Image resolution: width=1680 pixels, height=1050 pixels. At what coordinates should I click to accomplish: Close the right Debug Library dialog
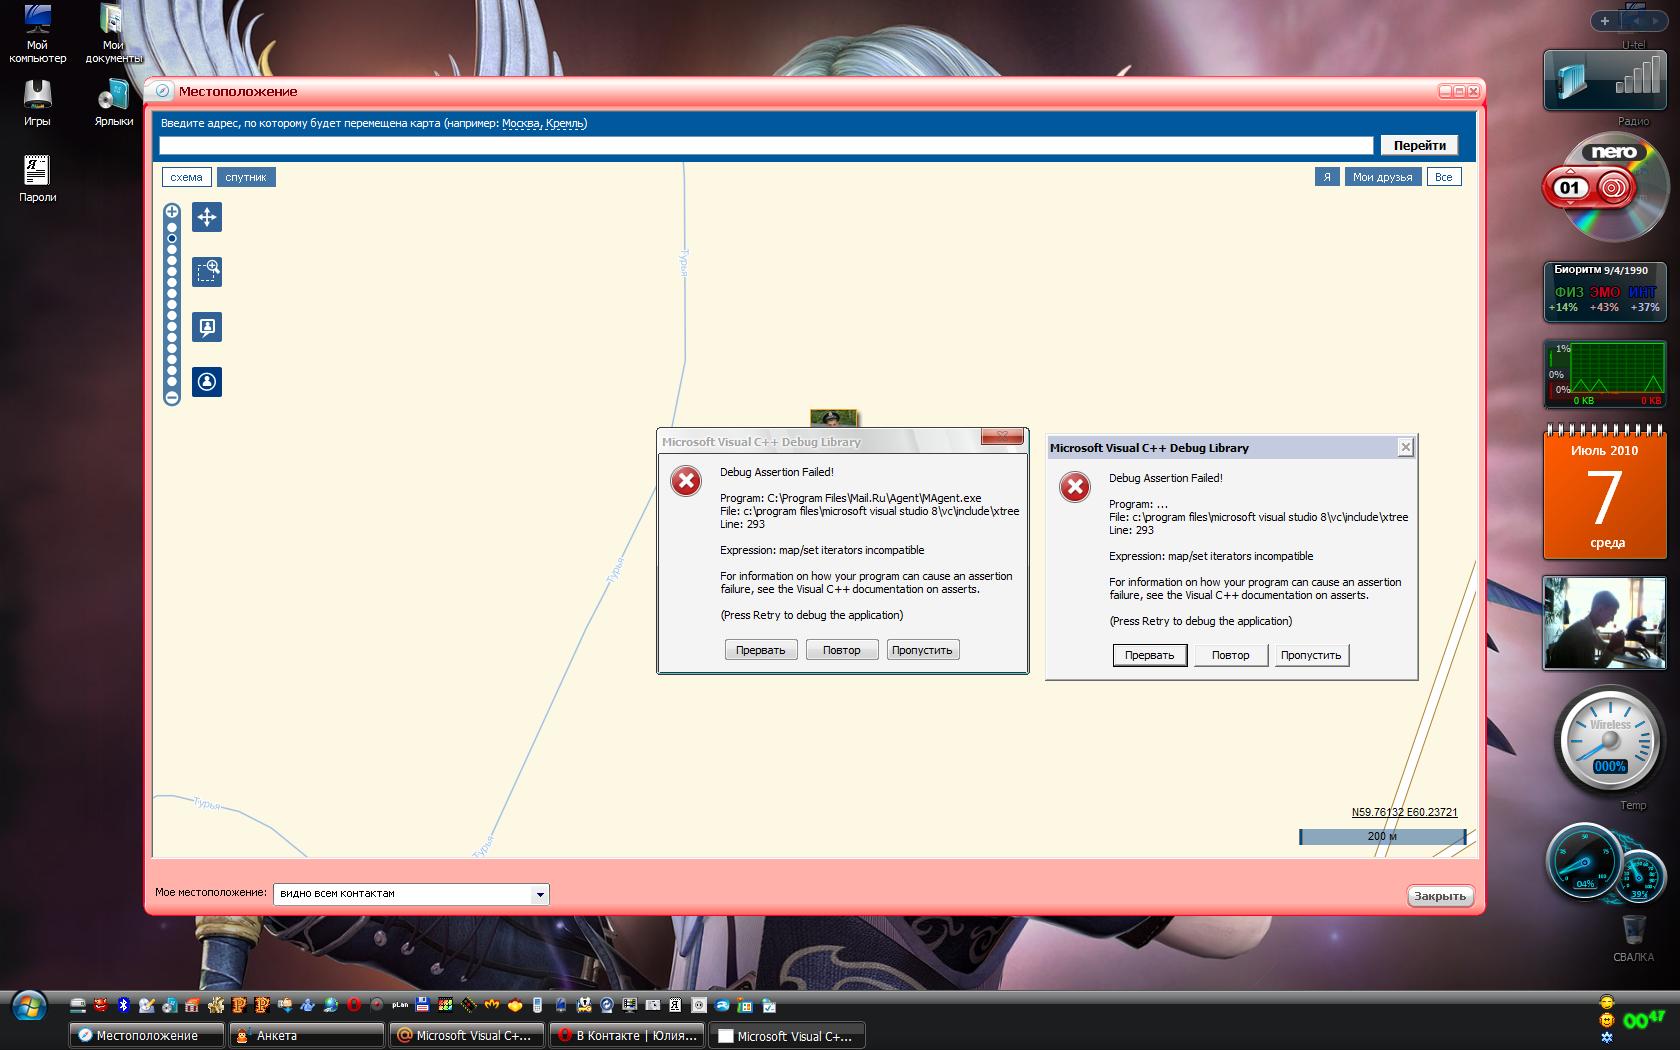tap(1405, 447)
